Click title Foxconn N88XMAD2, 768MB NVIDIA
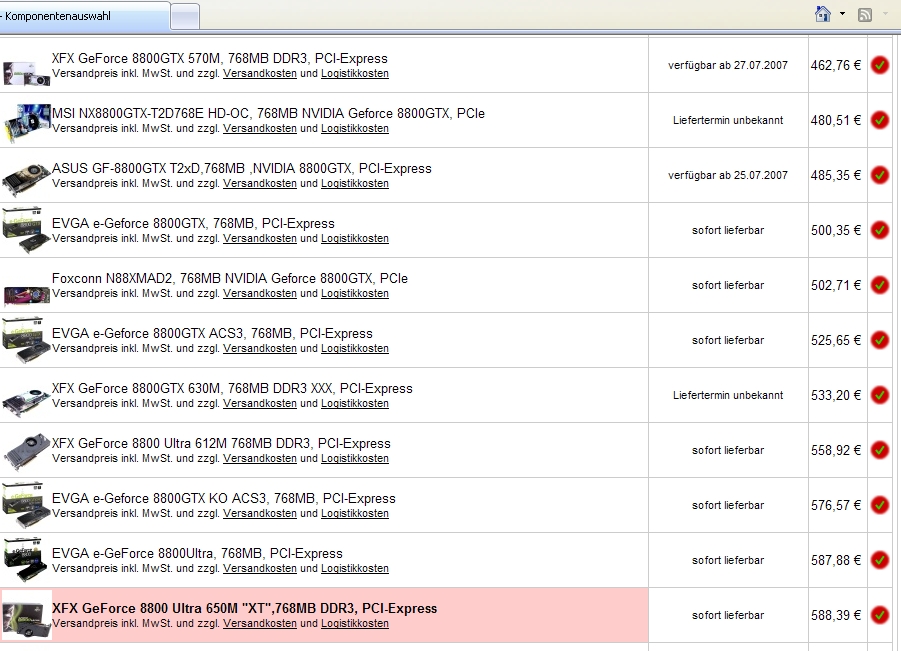This screenshot has width=901, height=651. coord(230,279)
